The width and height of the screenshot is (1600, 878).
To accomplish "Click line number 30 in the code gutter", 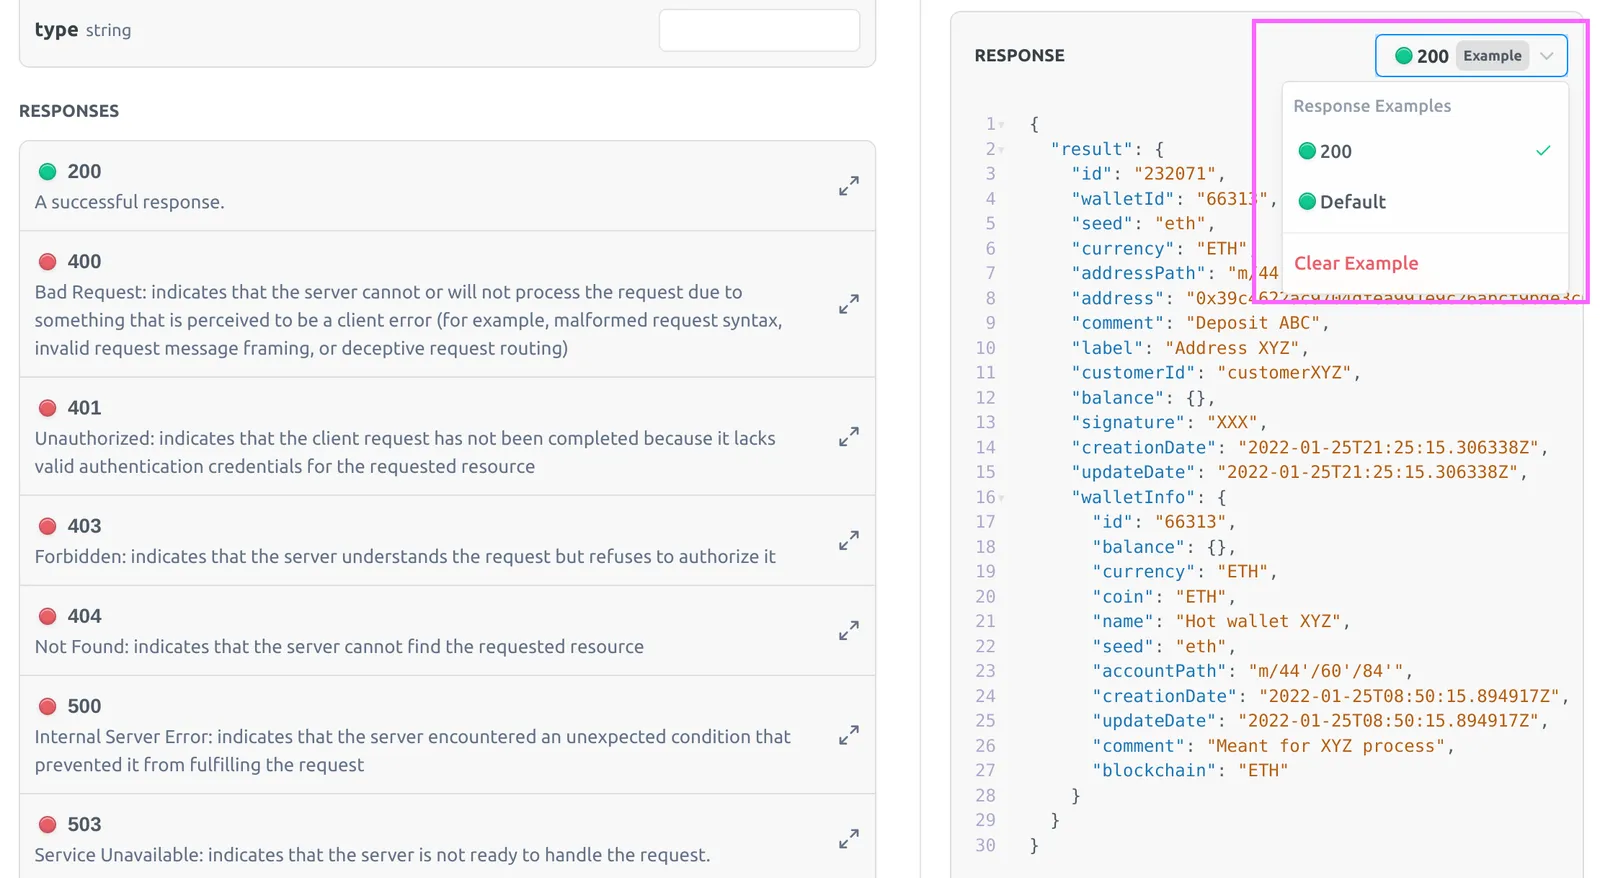I will (x=985, y=846).
